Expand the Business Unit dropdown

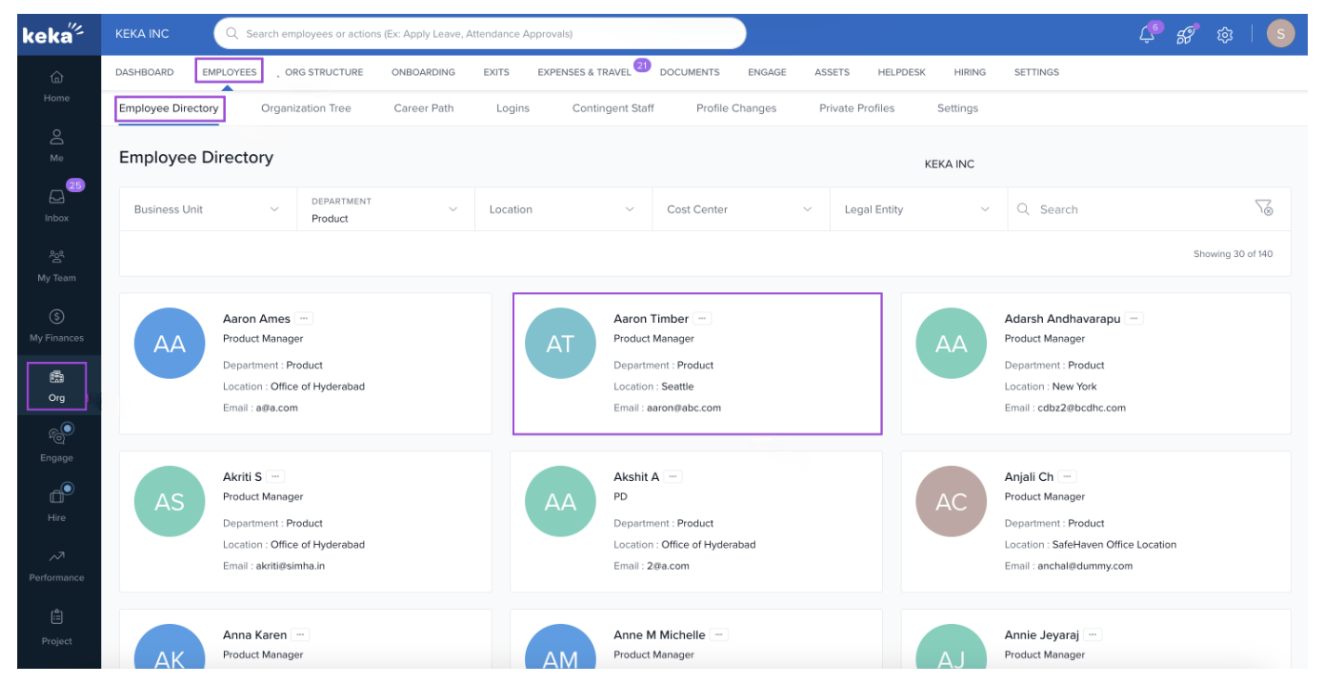tap(207, 209)
